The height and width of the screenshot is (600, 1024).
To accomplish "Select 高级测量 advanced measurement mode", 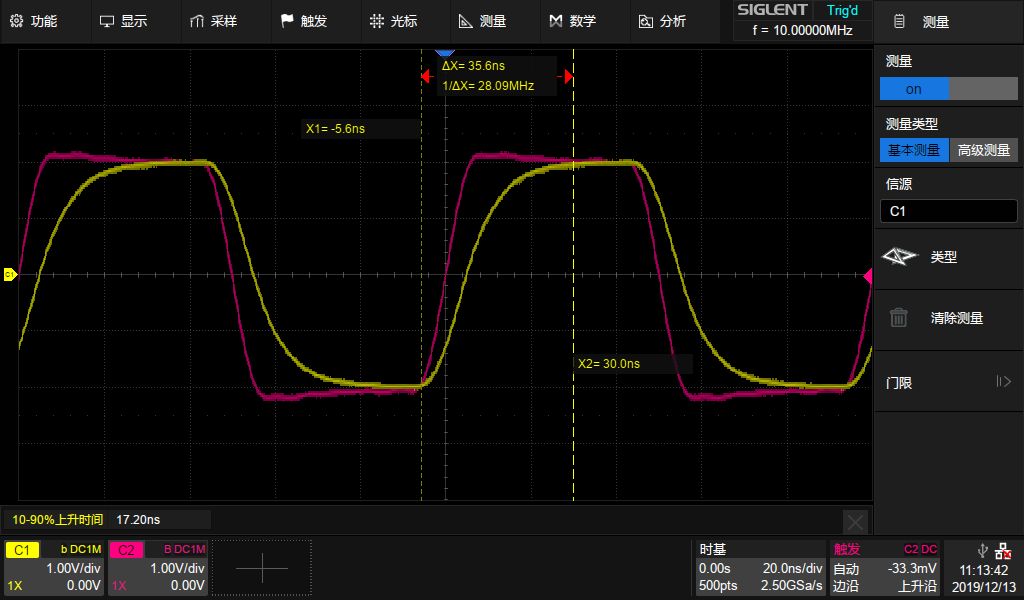I will (984, 150).
